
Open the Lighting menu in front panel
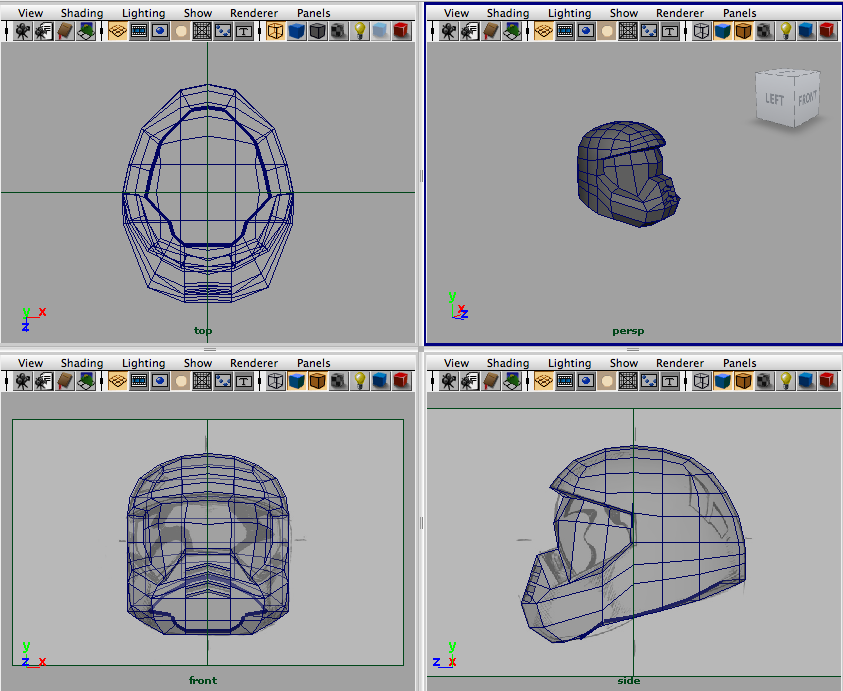(144, 363)
